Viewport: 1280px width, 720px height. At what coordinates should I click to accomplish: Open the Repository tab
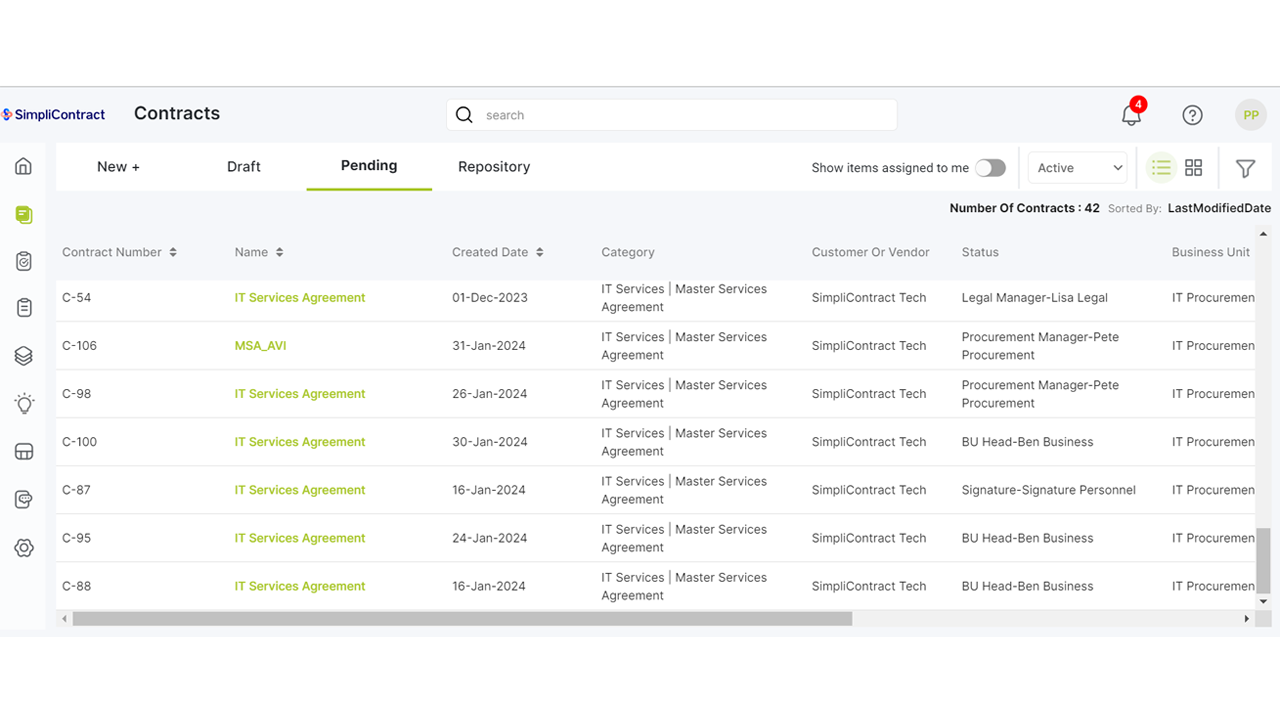494,167
